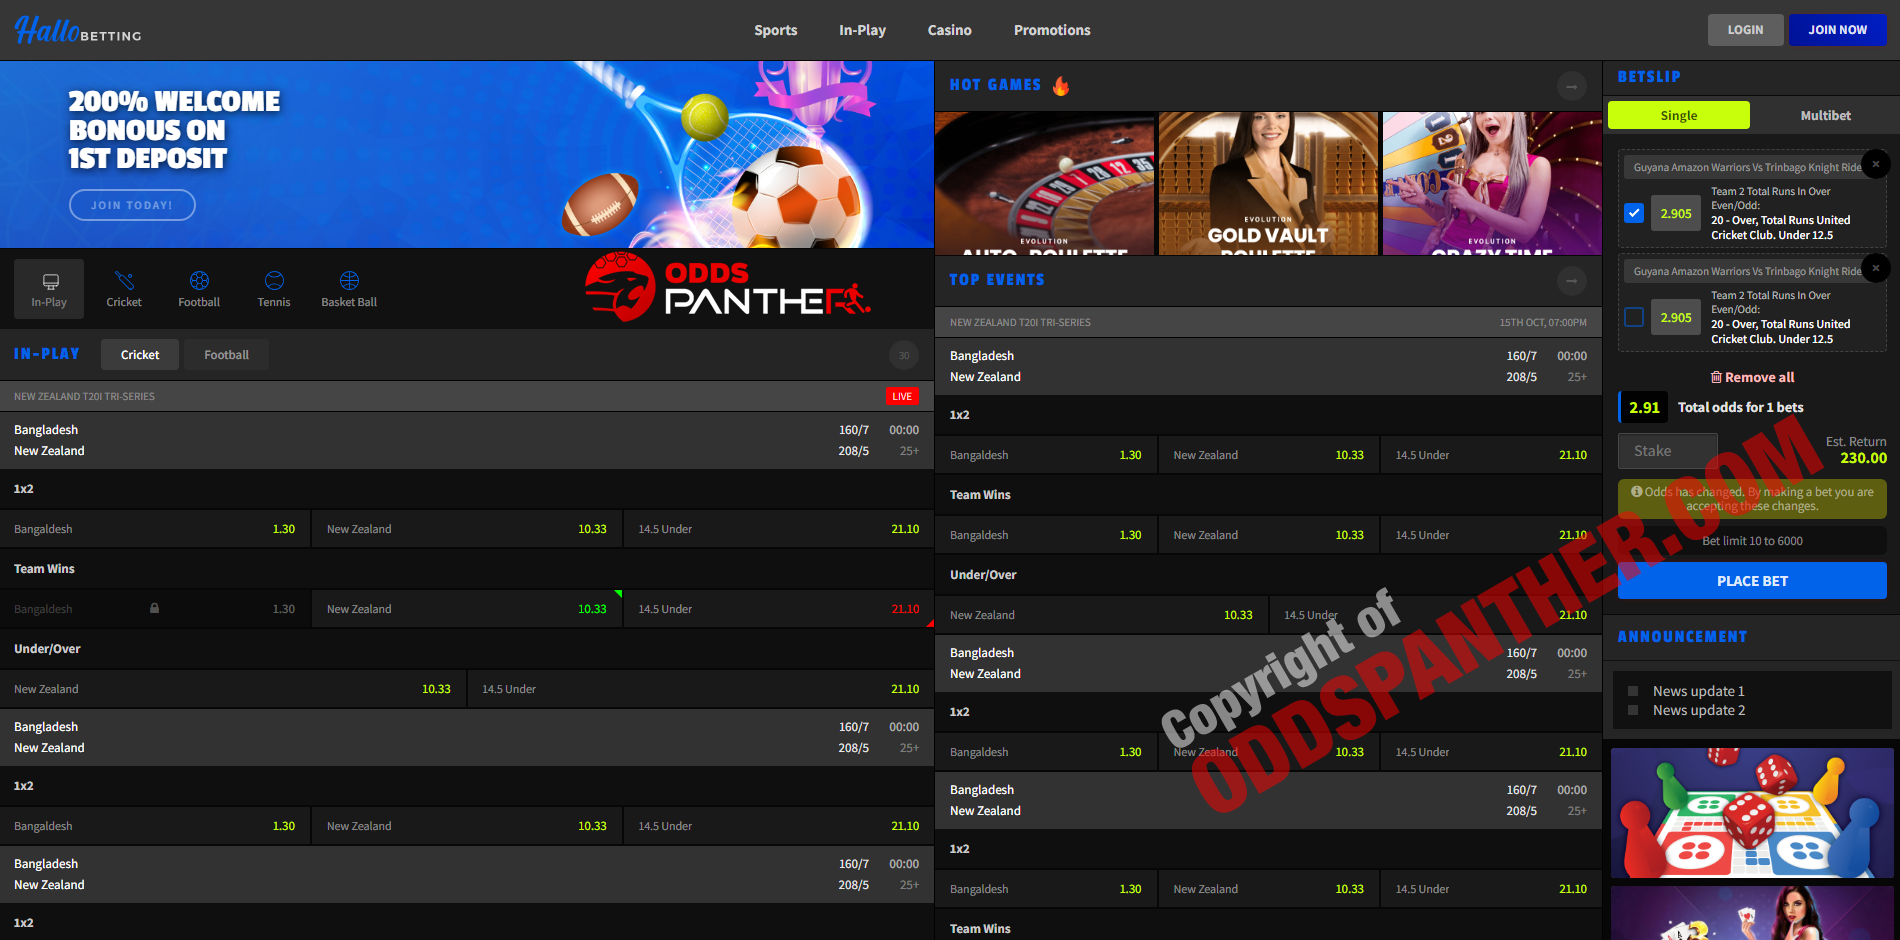The height and width of the screenshot is (940, 1900).
Task: Remove the top betslip selection with X
Action: coord(1875,164)
